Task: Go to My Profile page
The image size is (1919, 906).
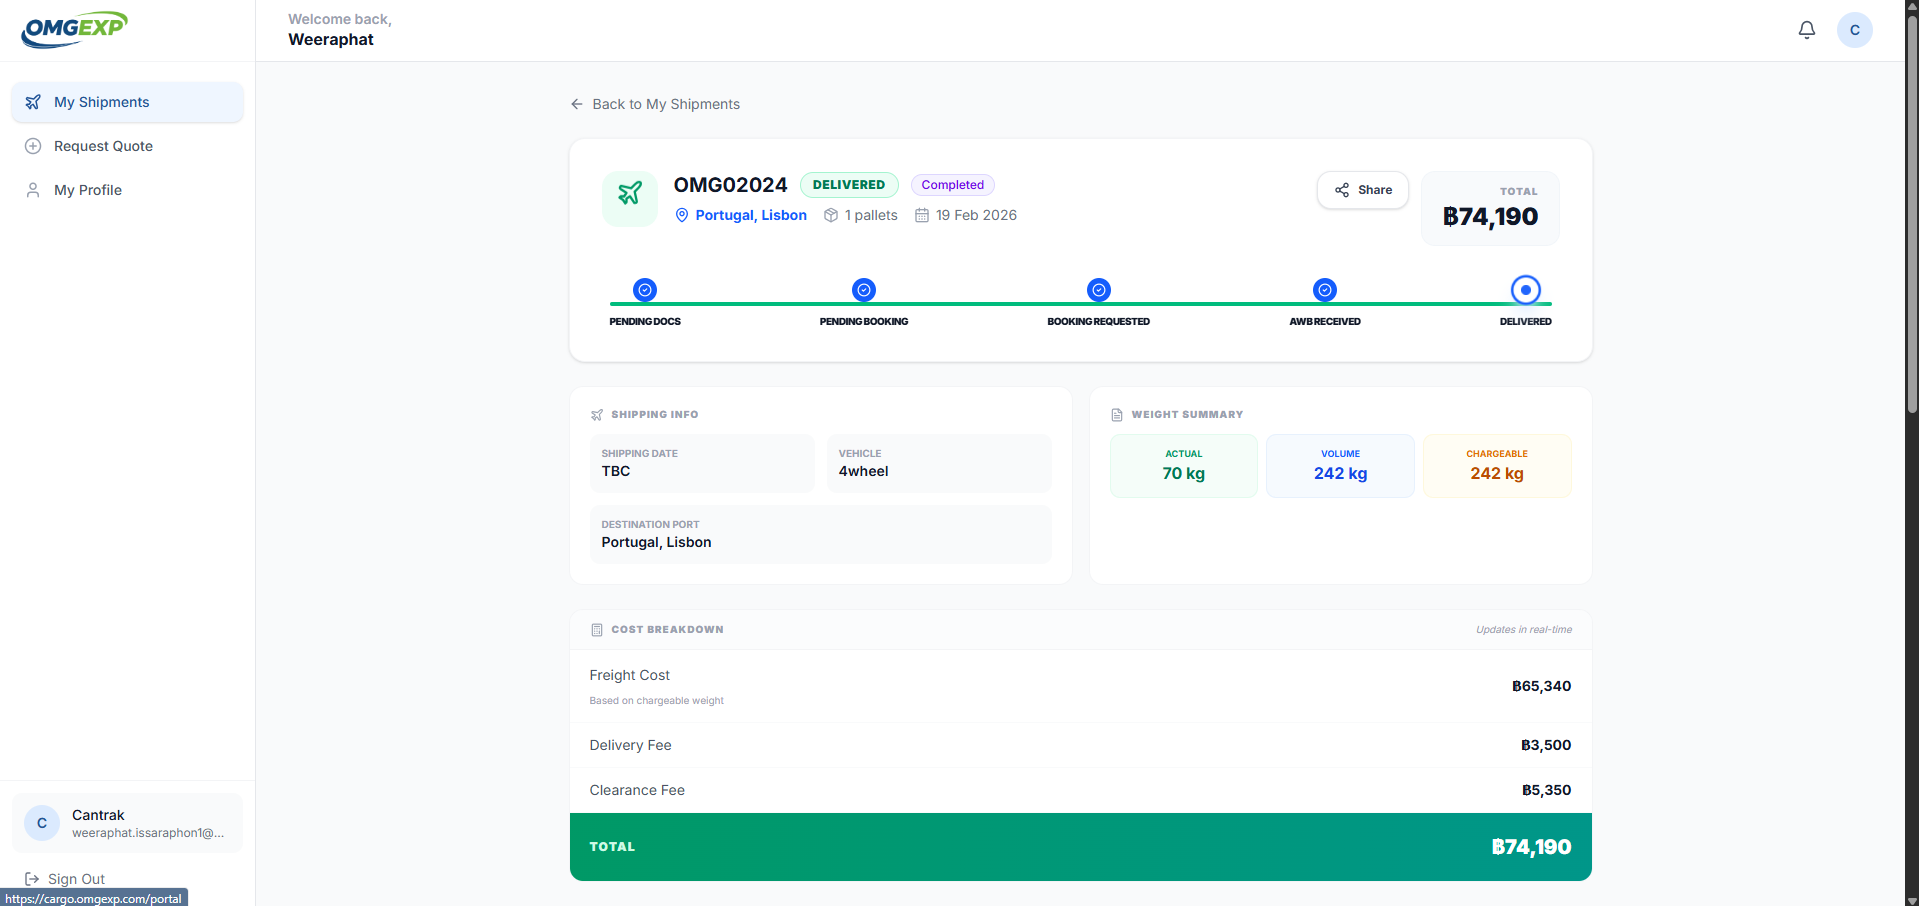Action: click(127, 190)
